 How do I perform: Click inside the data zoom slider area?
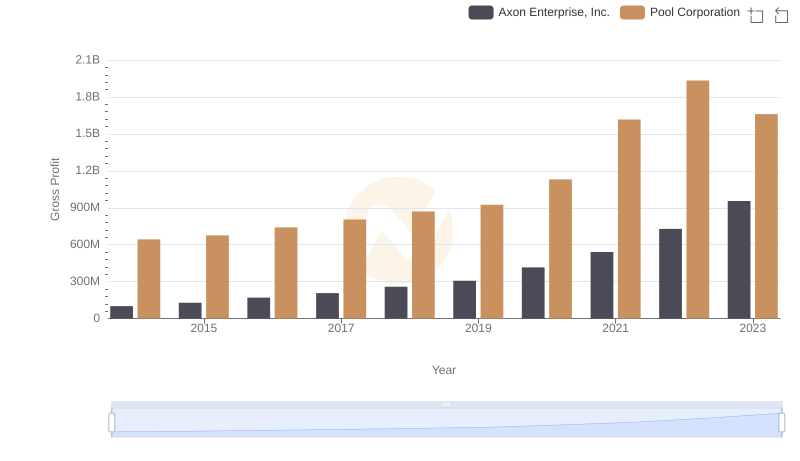point(446,423)
